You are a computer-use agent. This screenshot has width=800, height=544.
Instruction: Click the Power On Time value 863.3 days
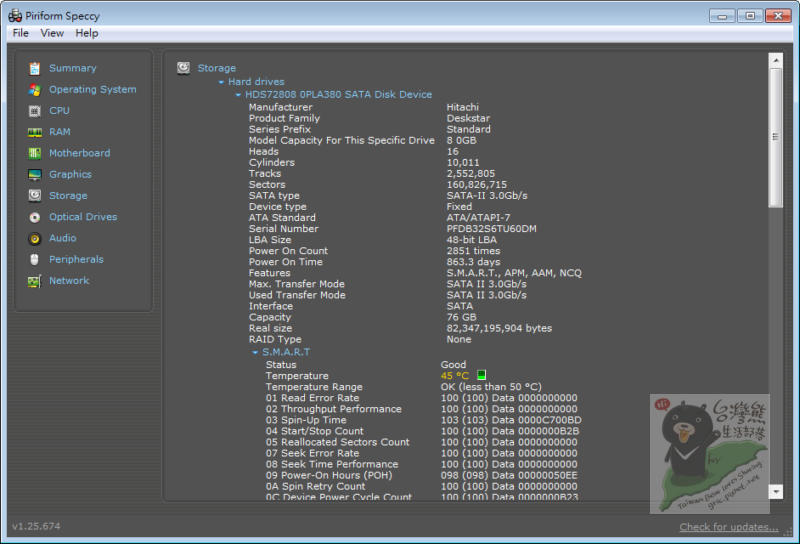point(473,262)
